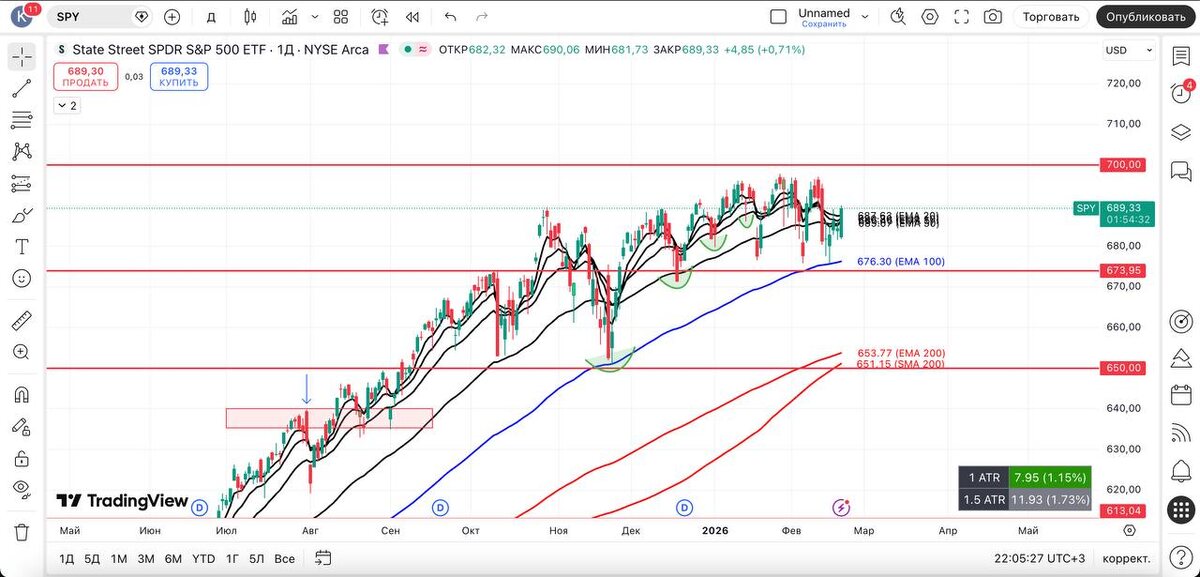Image resolution: width=1200 pixels, height=577 pixels.
Task: Click the ПРОДАТЬ 689,30 sell button
Action: coord(85,77)
